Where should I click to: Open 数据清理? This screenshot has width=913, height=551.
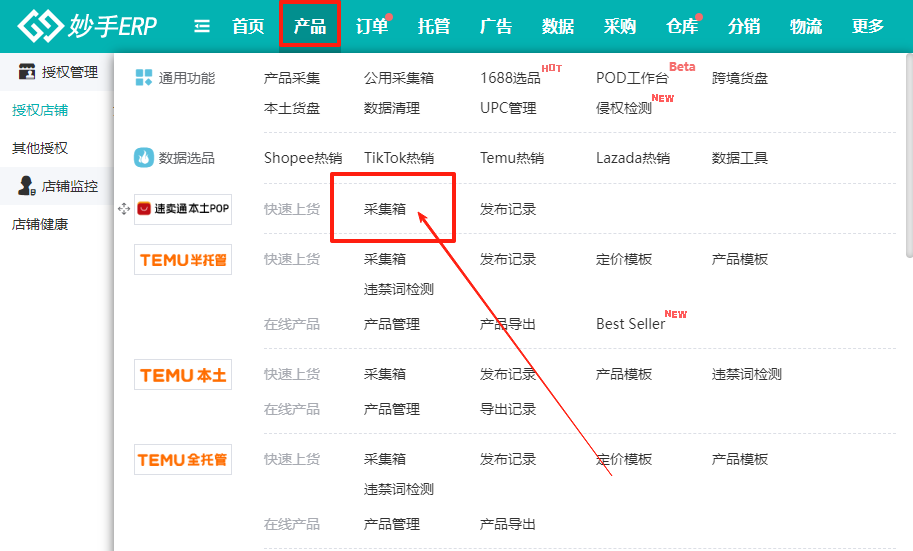392,108
